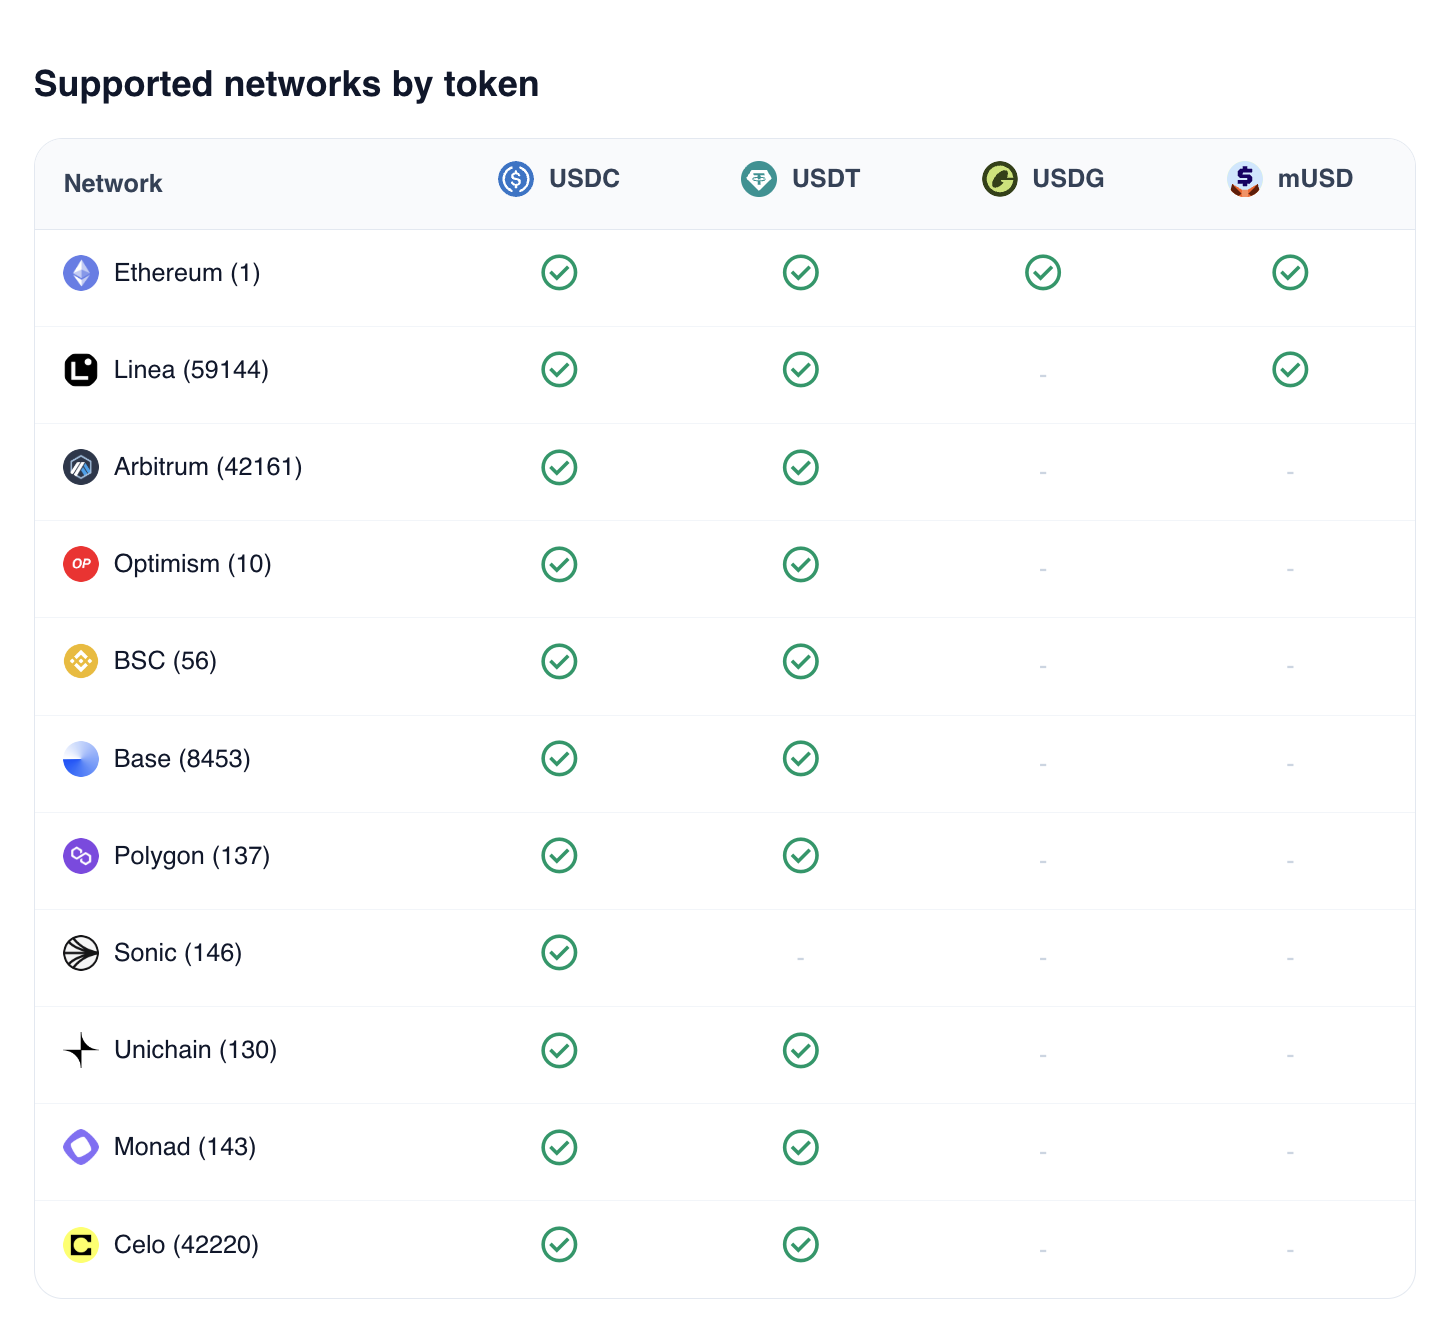The height and width of the screenshot is (1320, 1456).
Task: Select the "Sonic (146)" network name
Action: pyautogui.click(x=178, y=953)
